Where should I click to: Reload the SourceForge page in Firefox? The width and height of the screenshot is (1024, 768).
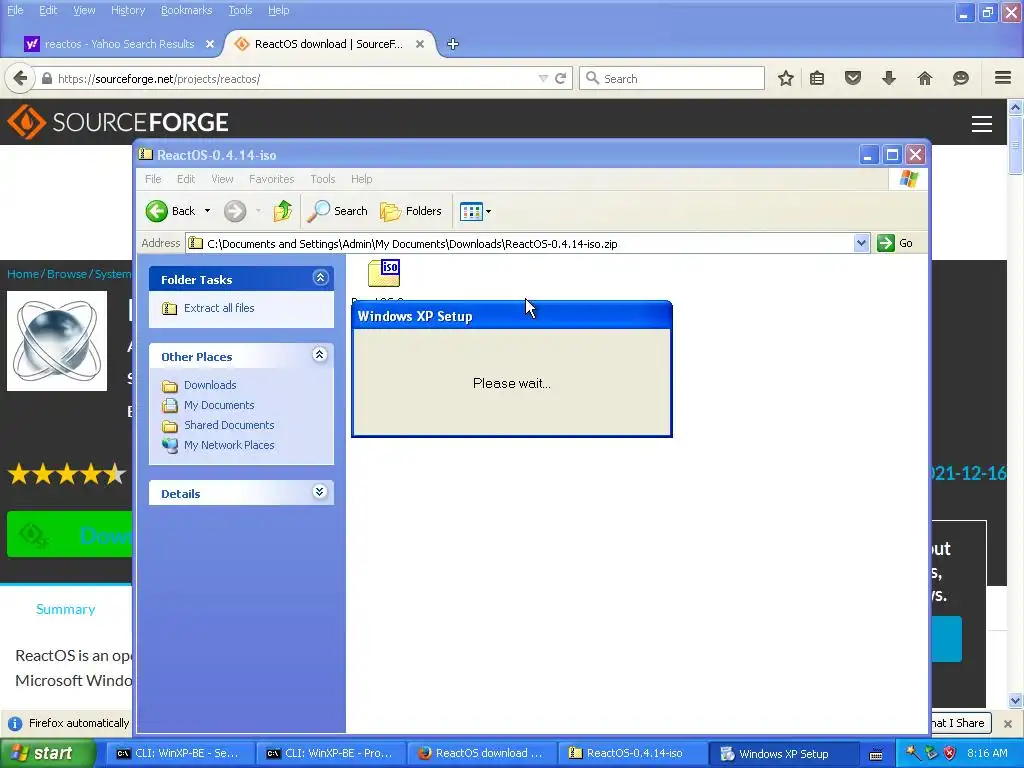pos(560,78)
